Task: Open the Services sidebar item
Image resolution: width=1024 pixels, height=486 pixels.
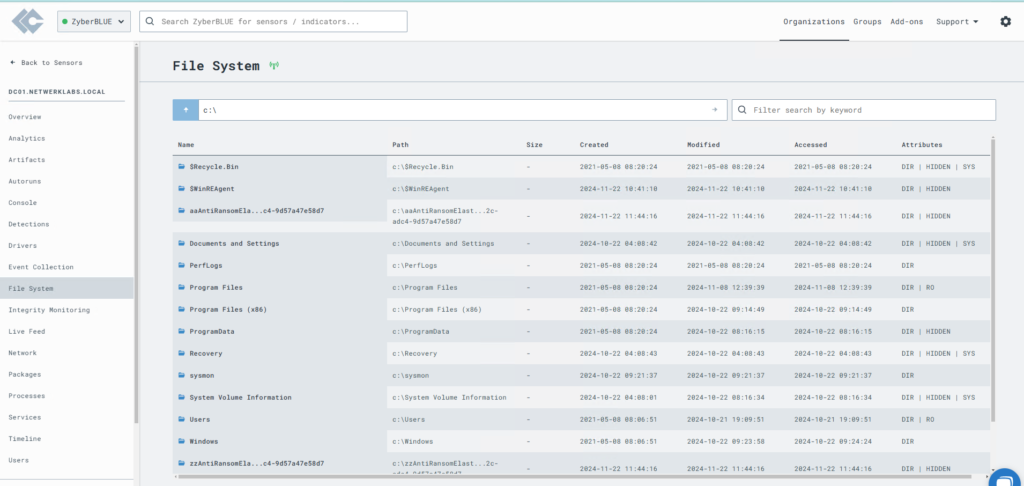Action: (25, 417)
